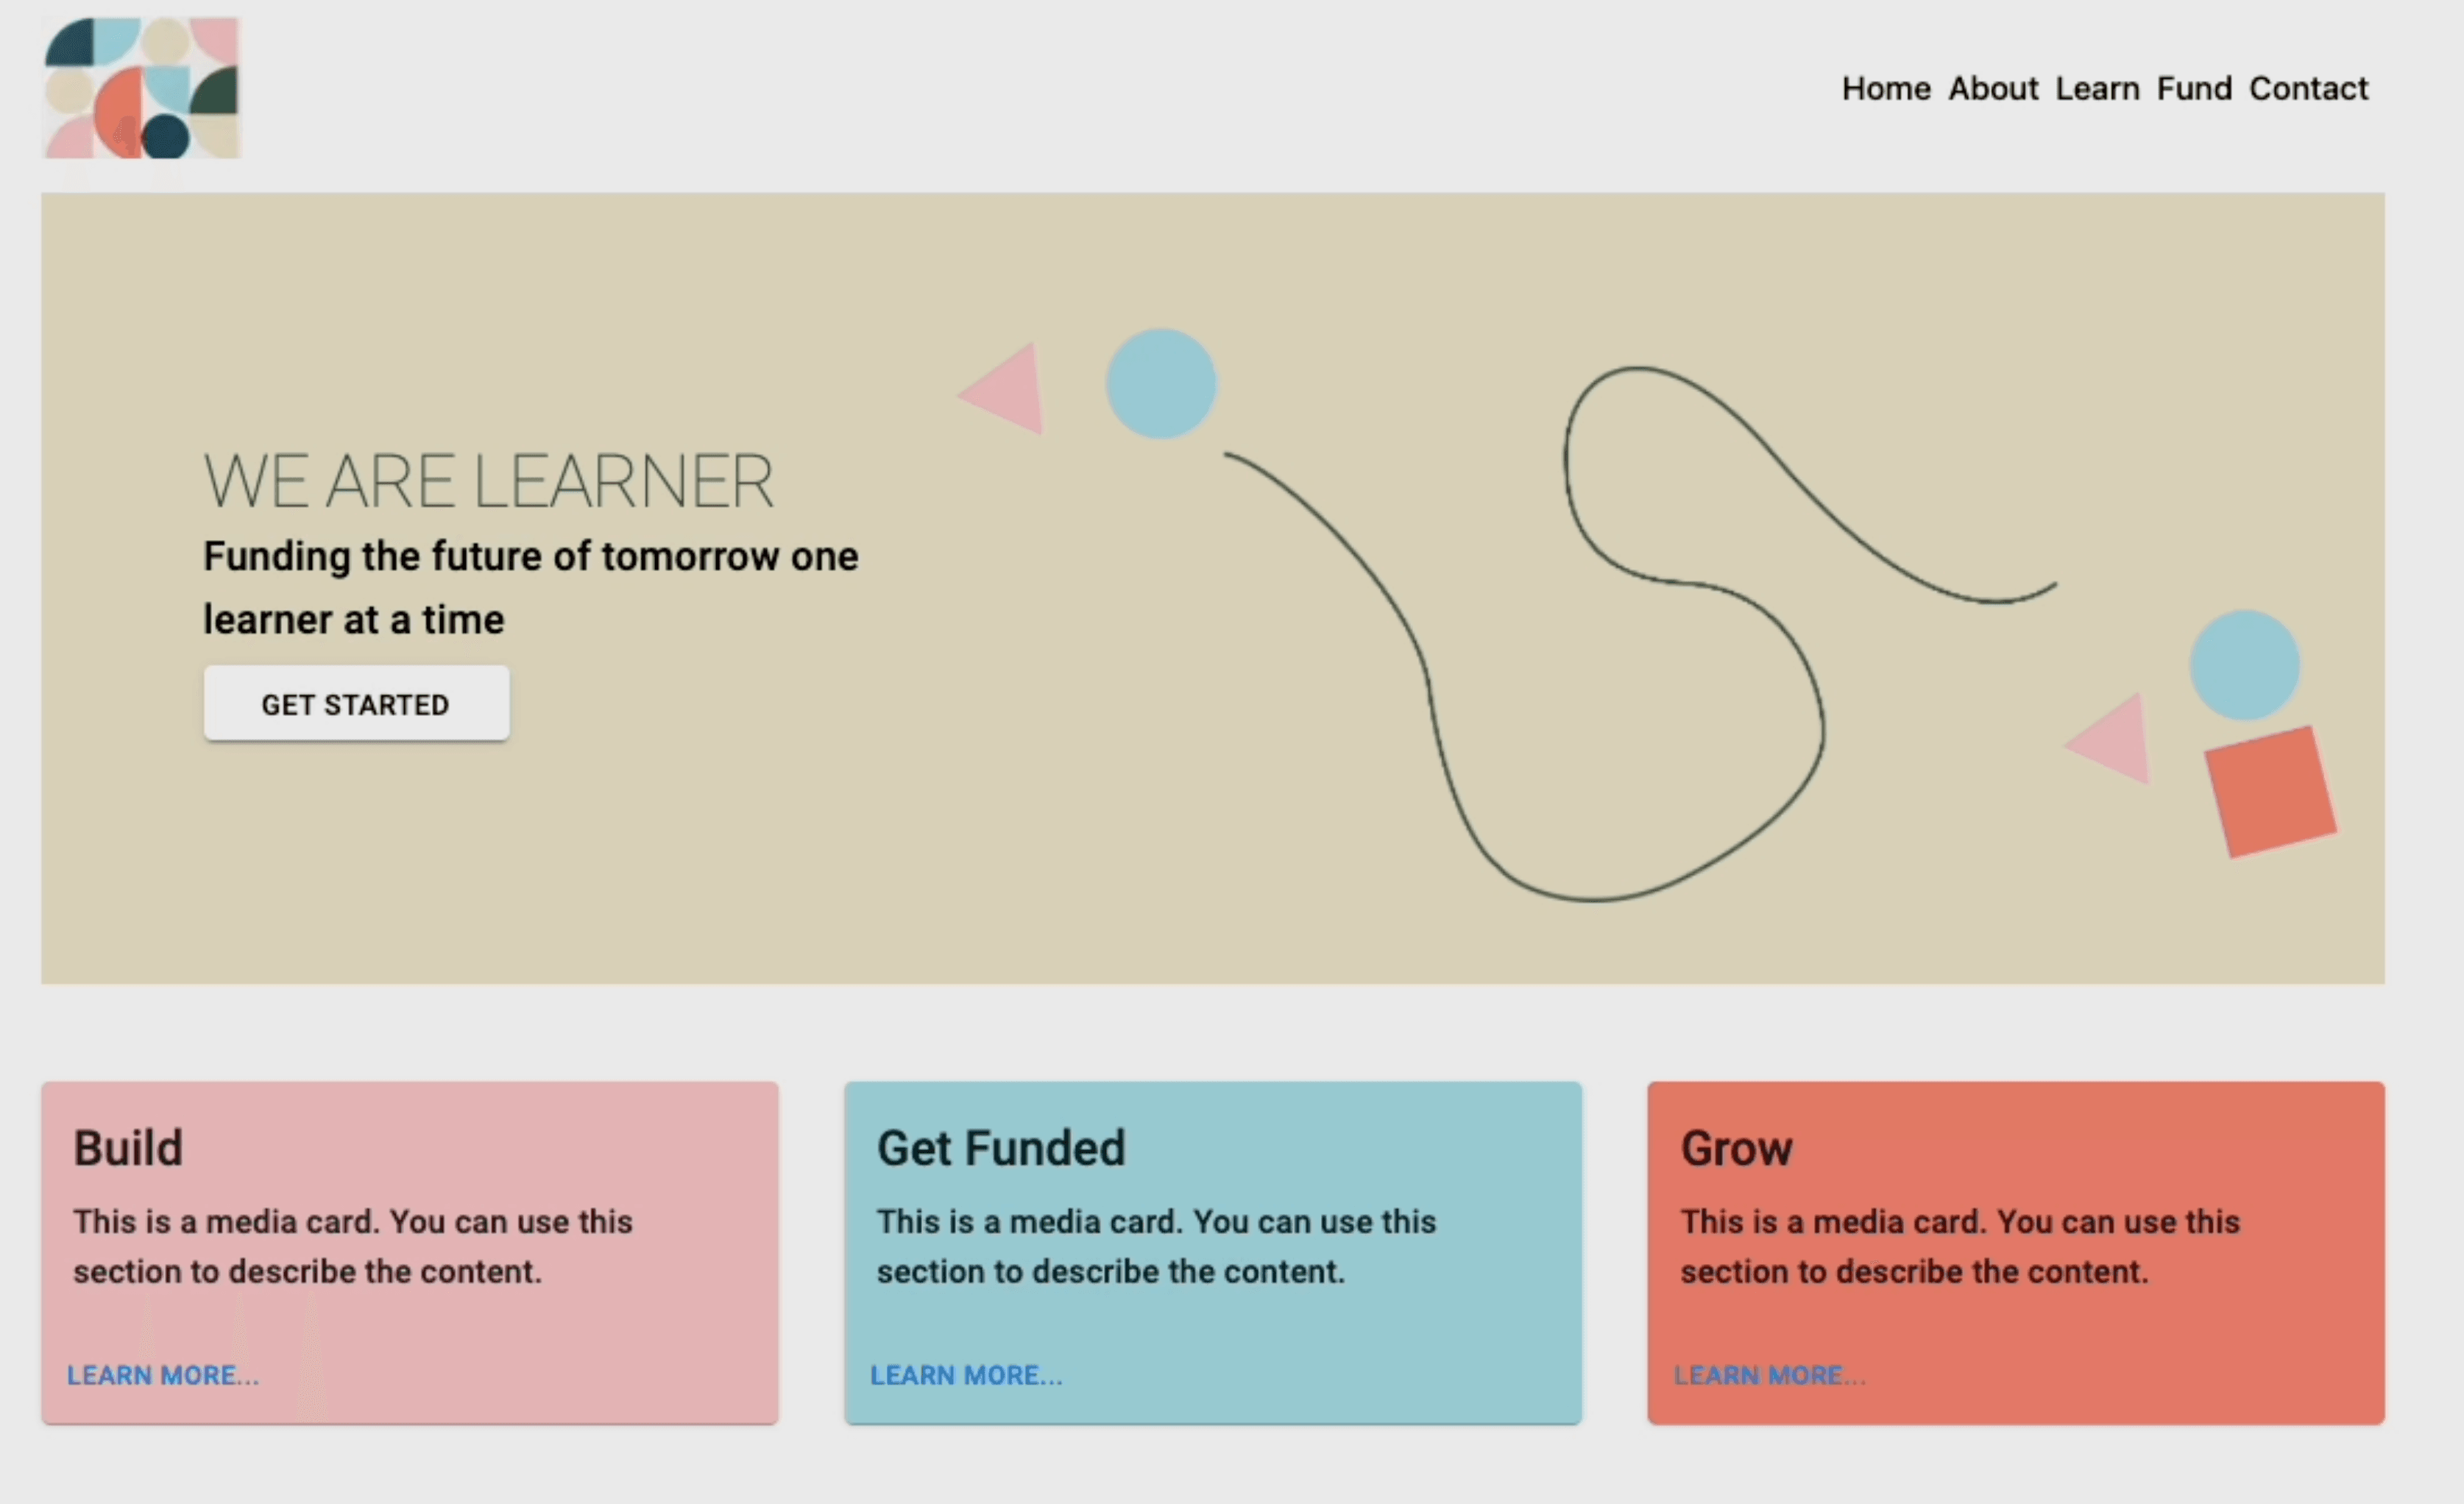The height and width of the screenshot is (1504, 2464).
Task: Select Learn from the navigation bar
Action: tap(2097, 88)
